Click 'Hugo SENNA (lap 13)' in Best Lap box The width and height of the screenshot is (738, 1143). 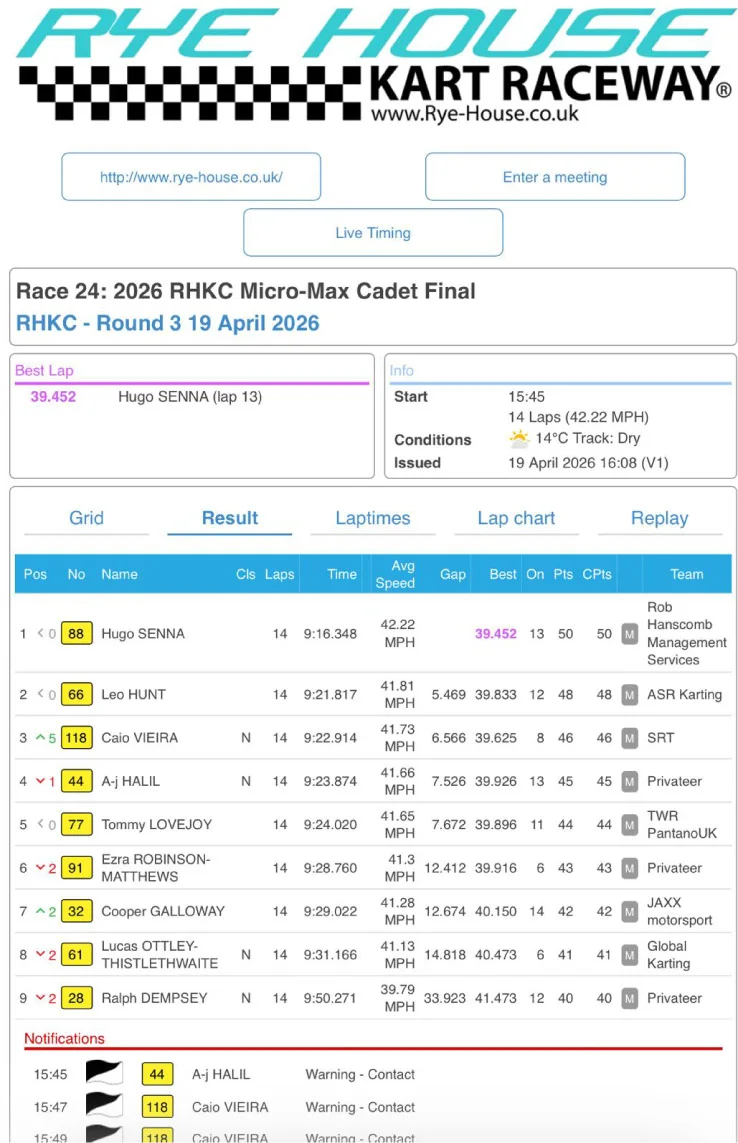[x=190, y=397]
